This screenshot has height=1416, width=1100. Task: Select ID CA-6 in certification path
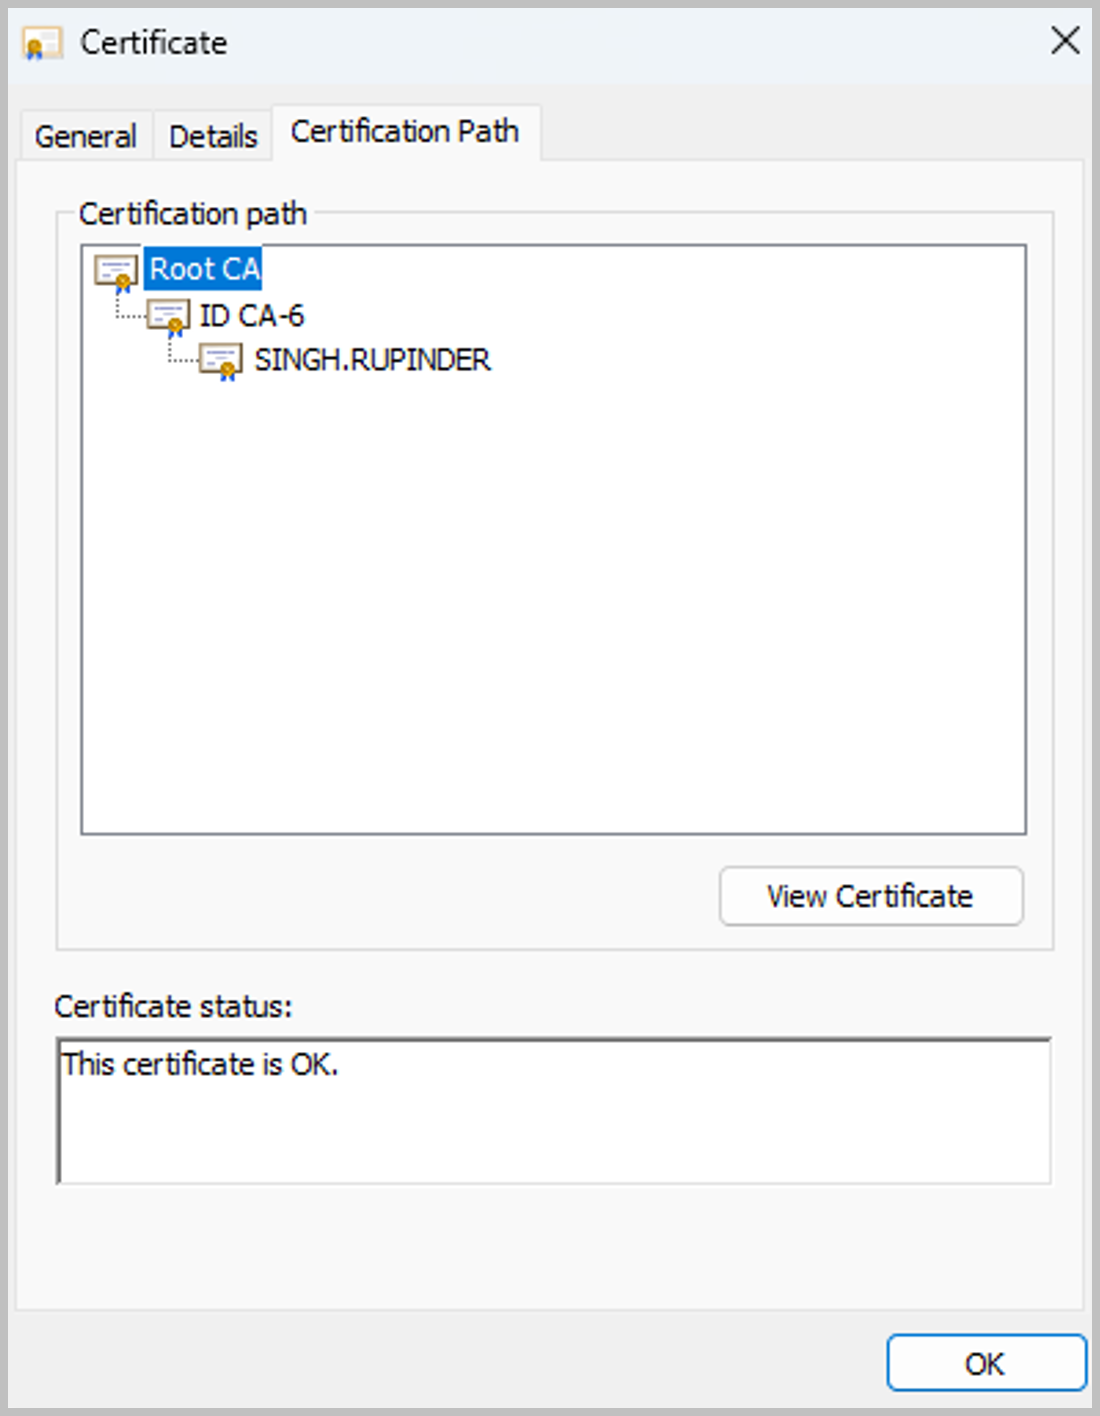[x=251, y=316]
